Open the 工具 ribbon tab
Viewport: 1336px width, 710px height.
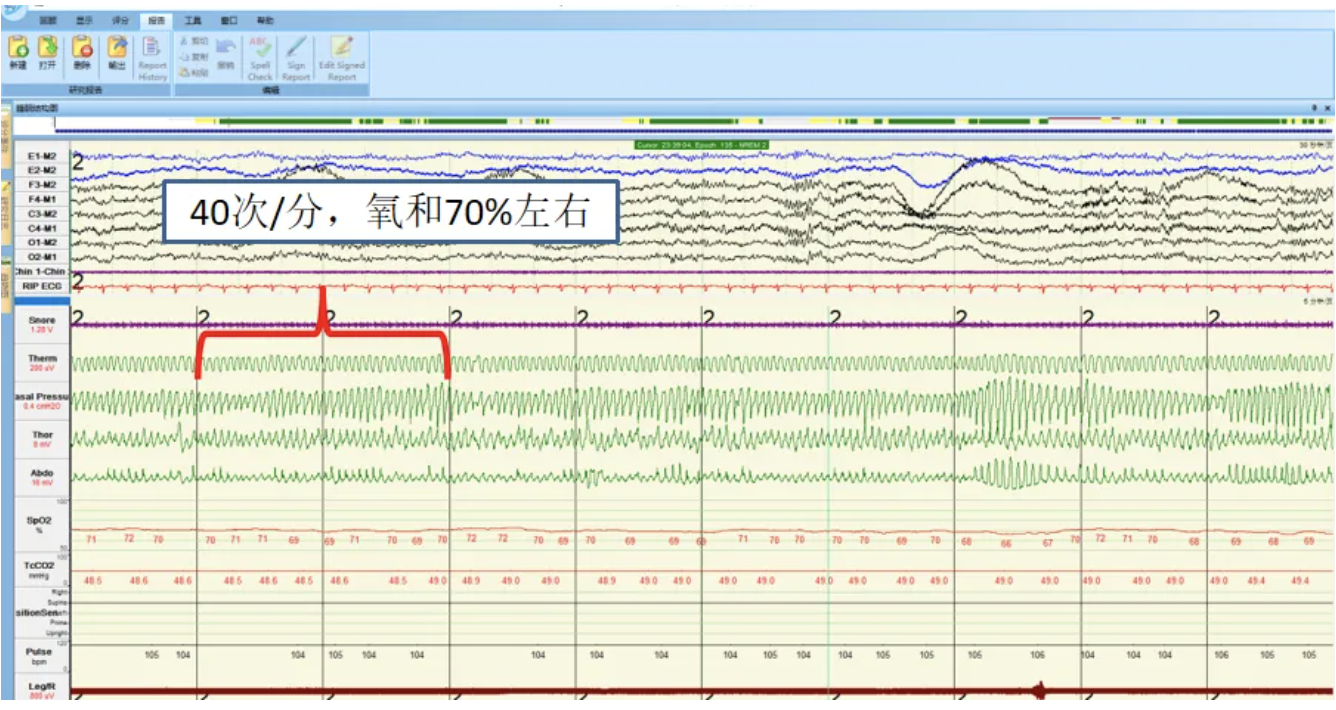coord(193,20)
